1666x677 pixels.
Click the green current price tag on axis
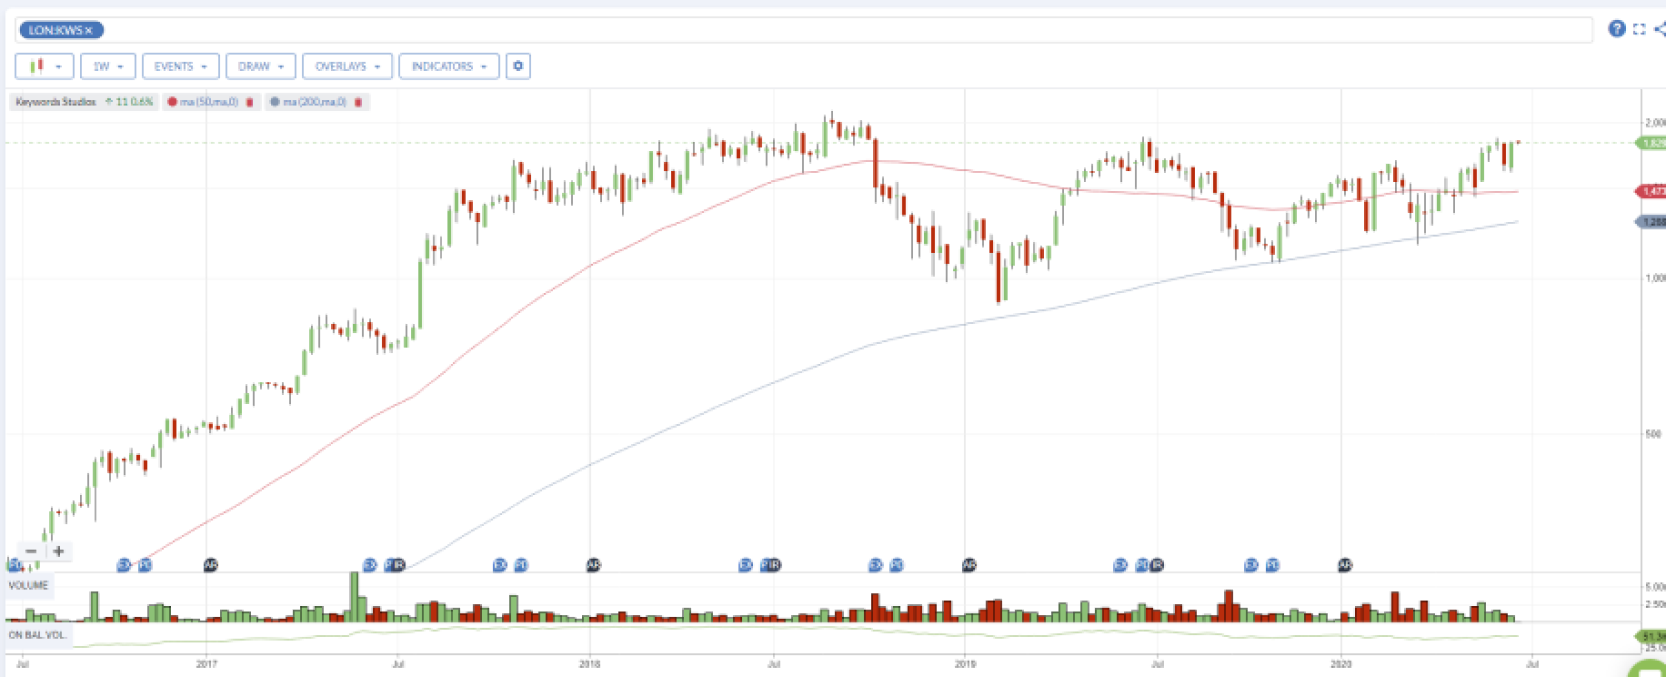pos(1652,143)
